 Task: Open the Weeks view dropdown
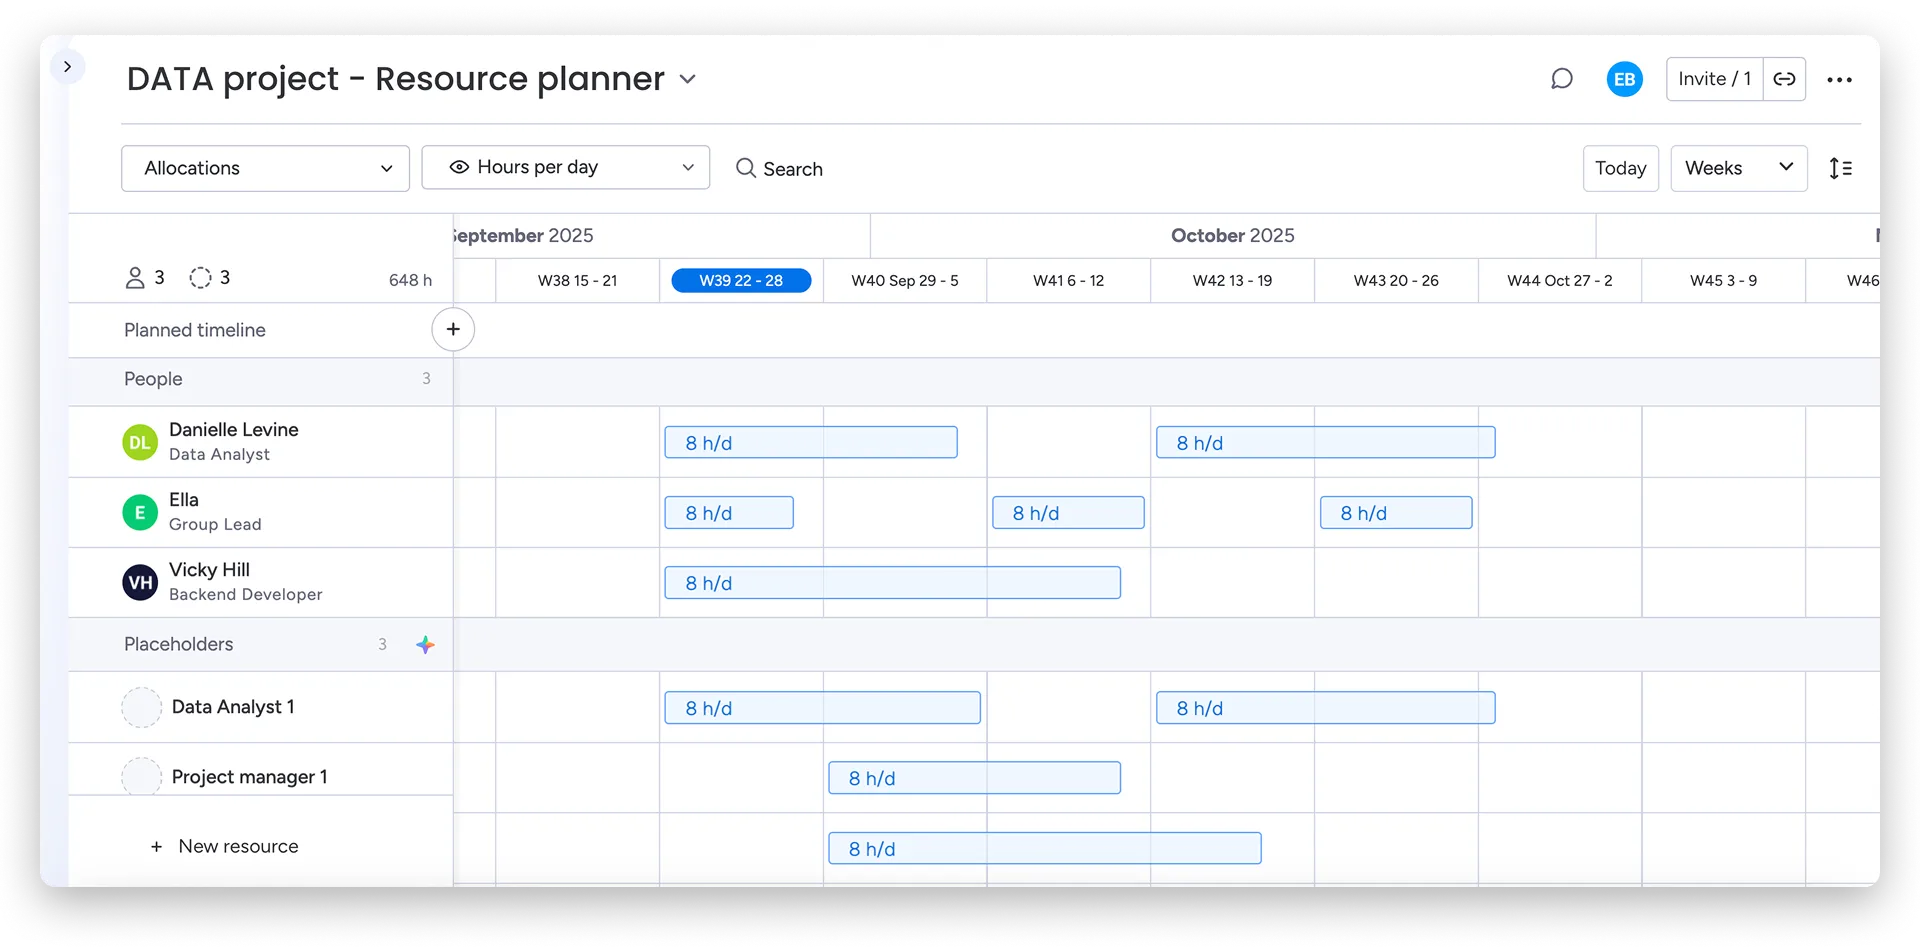[1738, 168]
